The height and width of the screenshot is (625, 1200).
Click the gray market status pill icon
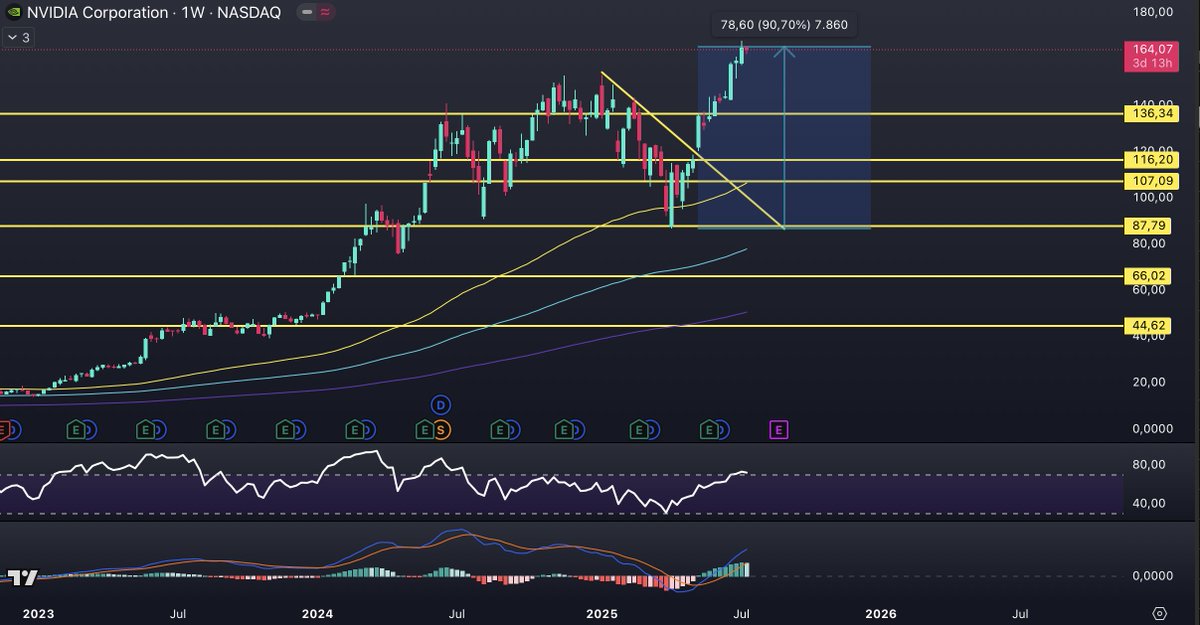(307, 13)
